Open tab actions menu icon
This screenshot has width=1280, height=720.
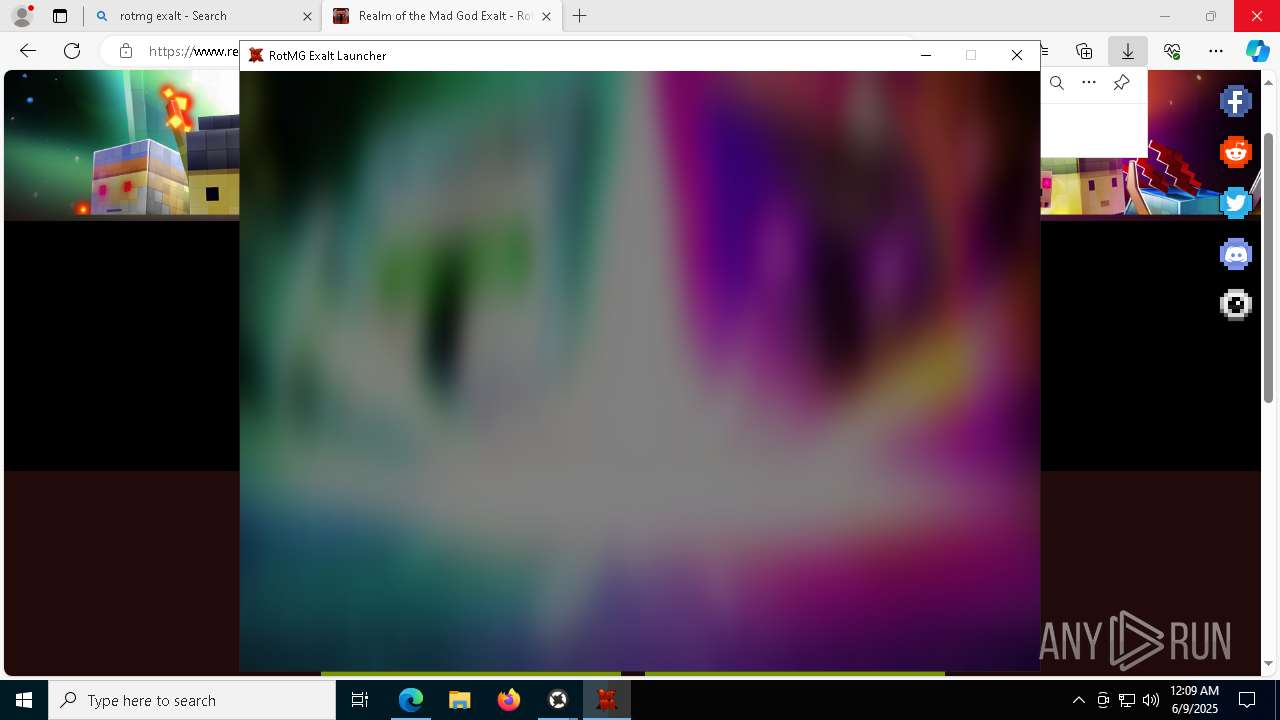[x=60, y=16]
